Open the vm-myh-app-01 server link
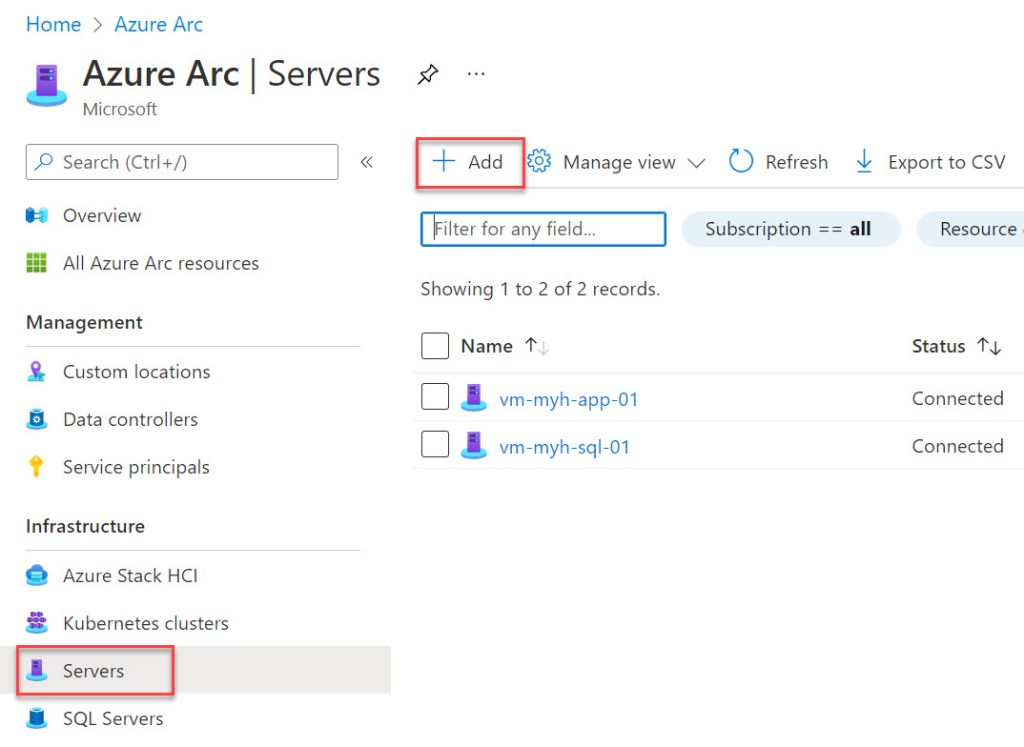1024x747 pixels. (568, 399)
